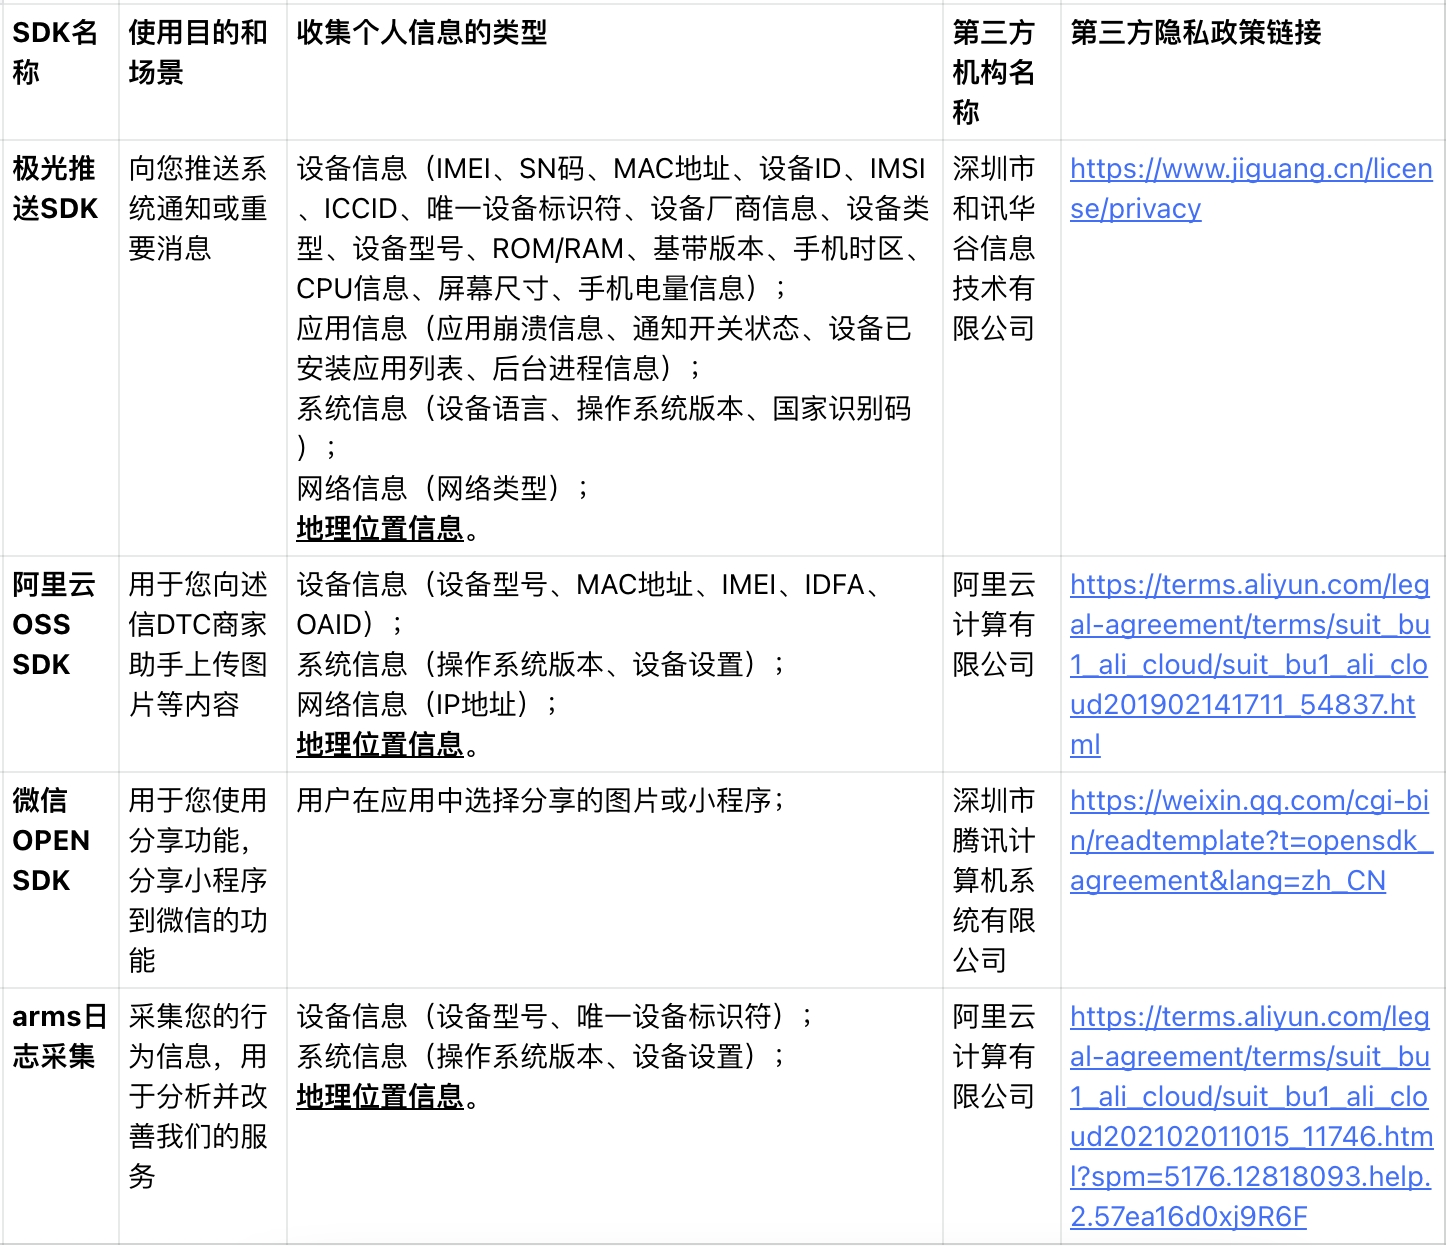Click the '系统信息（设备语言' line
Screen dimensions: 1450x1246
[604, 428]
